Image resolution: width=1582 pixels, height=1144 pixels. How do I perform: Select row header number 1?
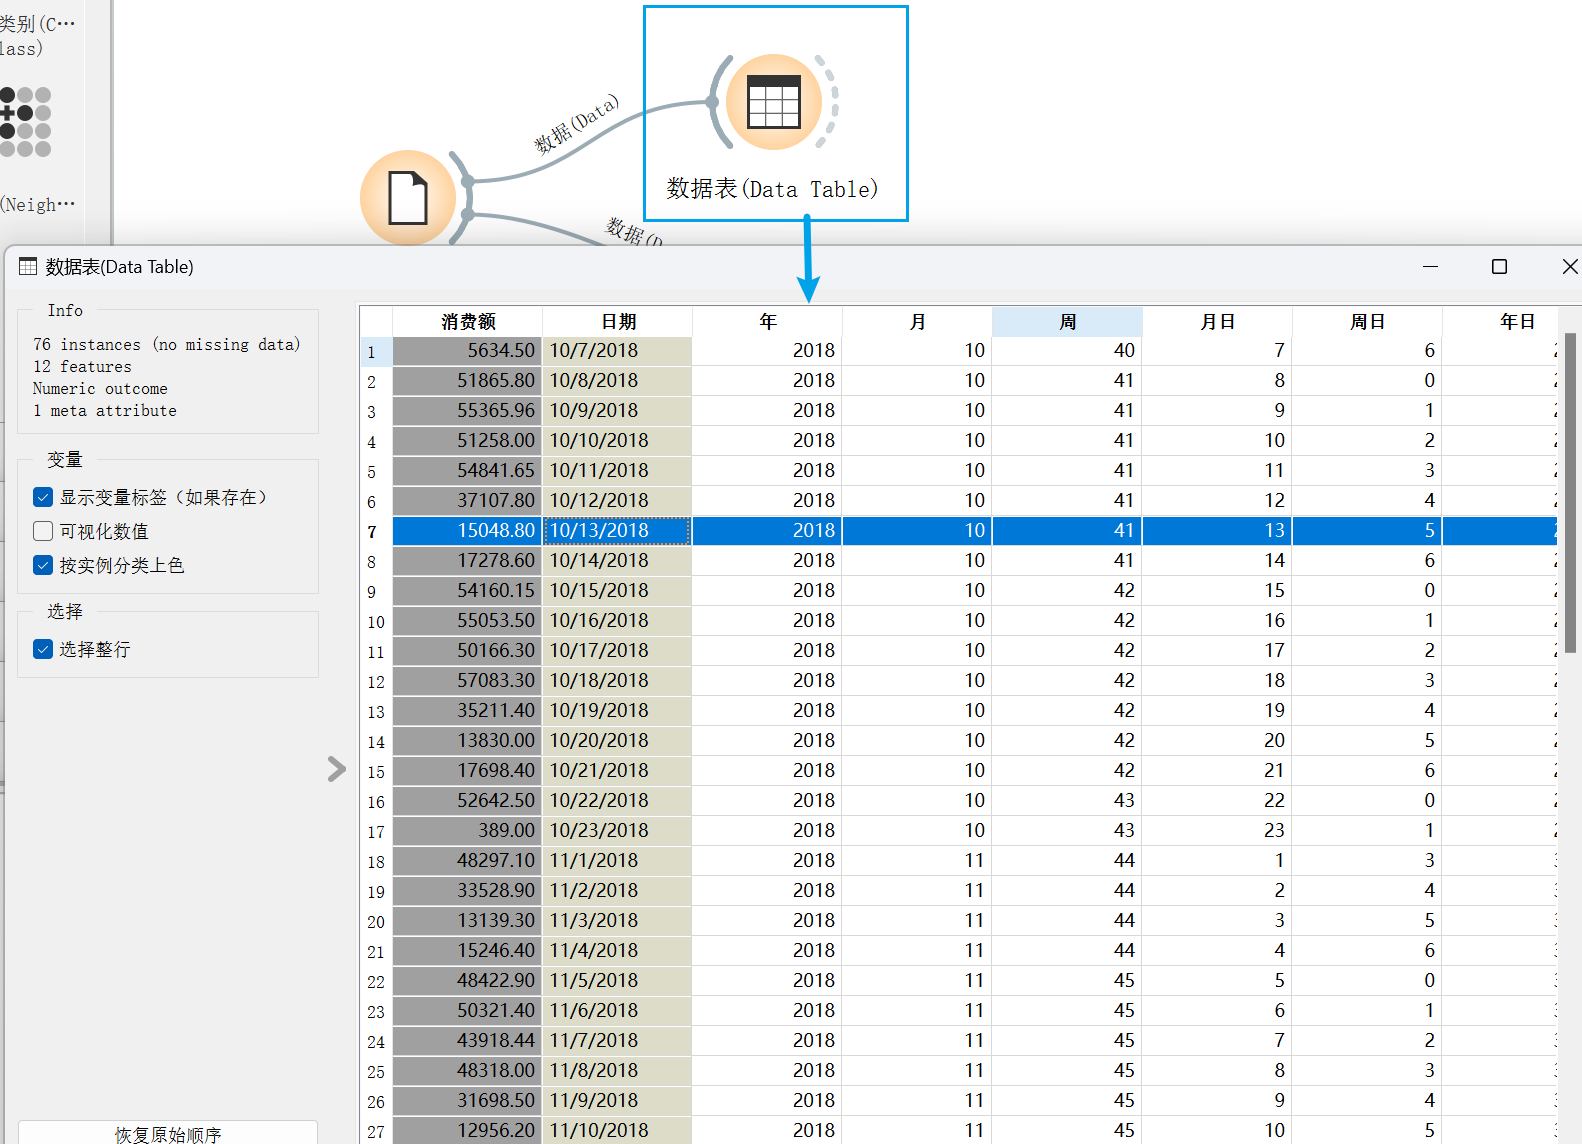click(376, 351)
